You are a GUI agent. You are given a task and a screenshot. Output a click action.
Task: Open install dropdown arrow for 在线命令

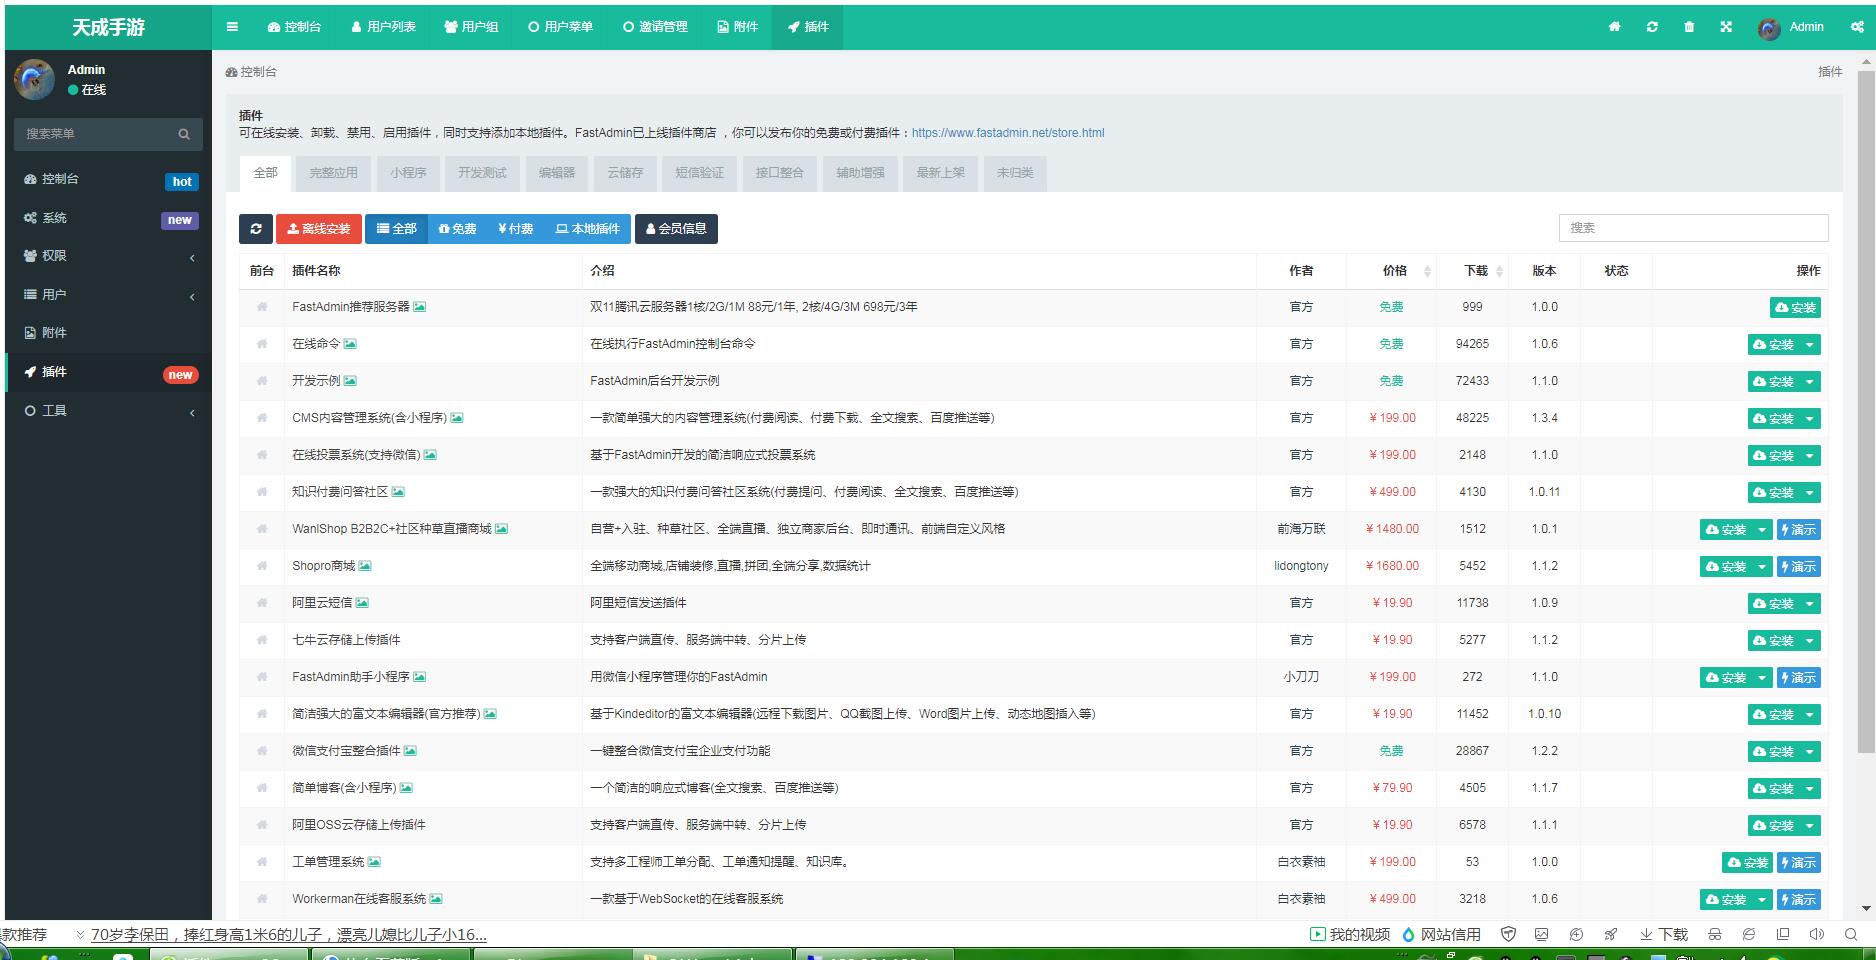1810,345
